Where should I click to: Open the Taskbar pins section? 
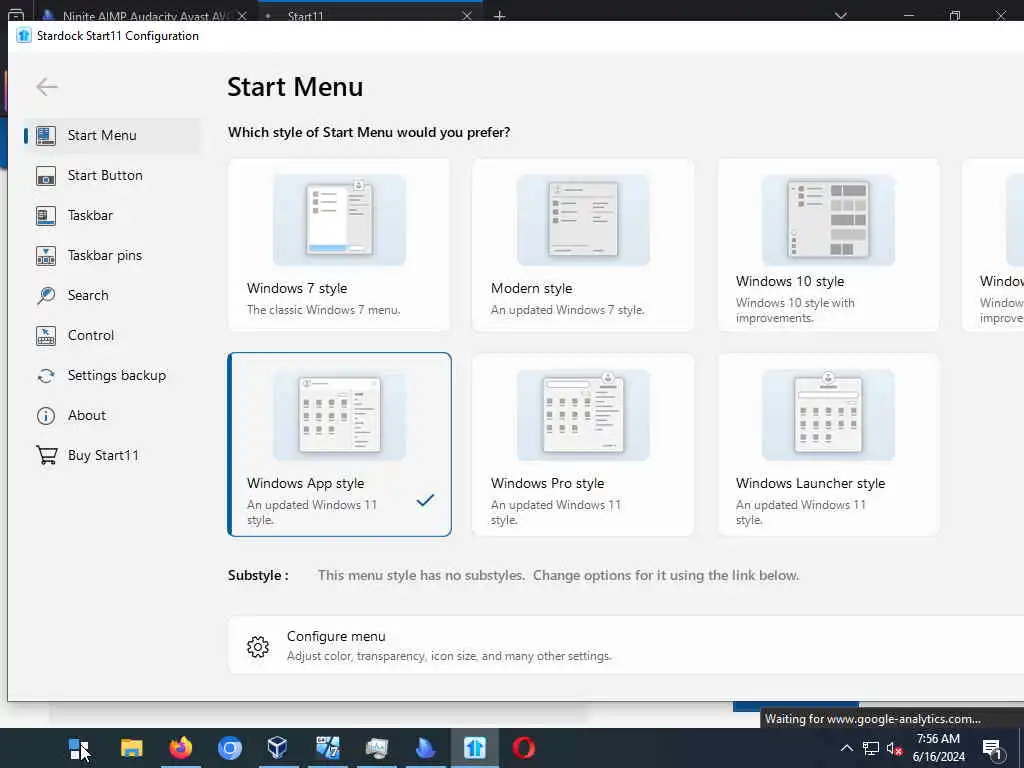(112, 255)
